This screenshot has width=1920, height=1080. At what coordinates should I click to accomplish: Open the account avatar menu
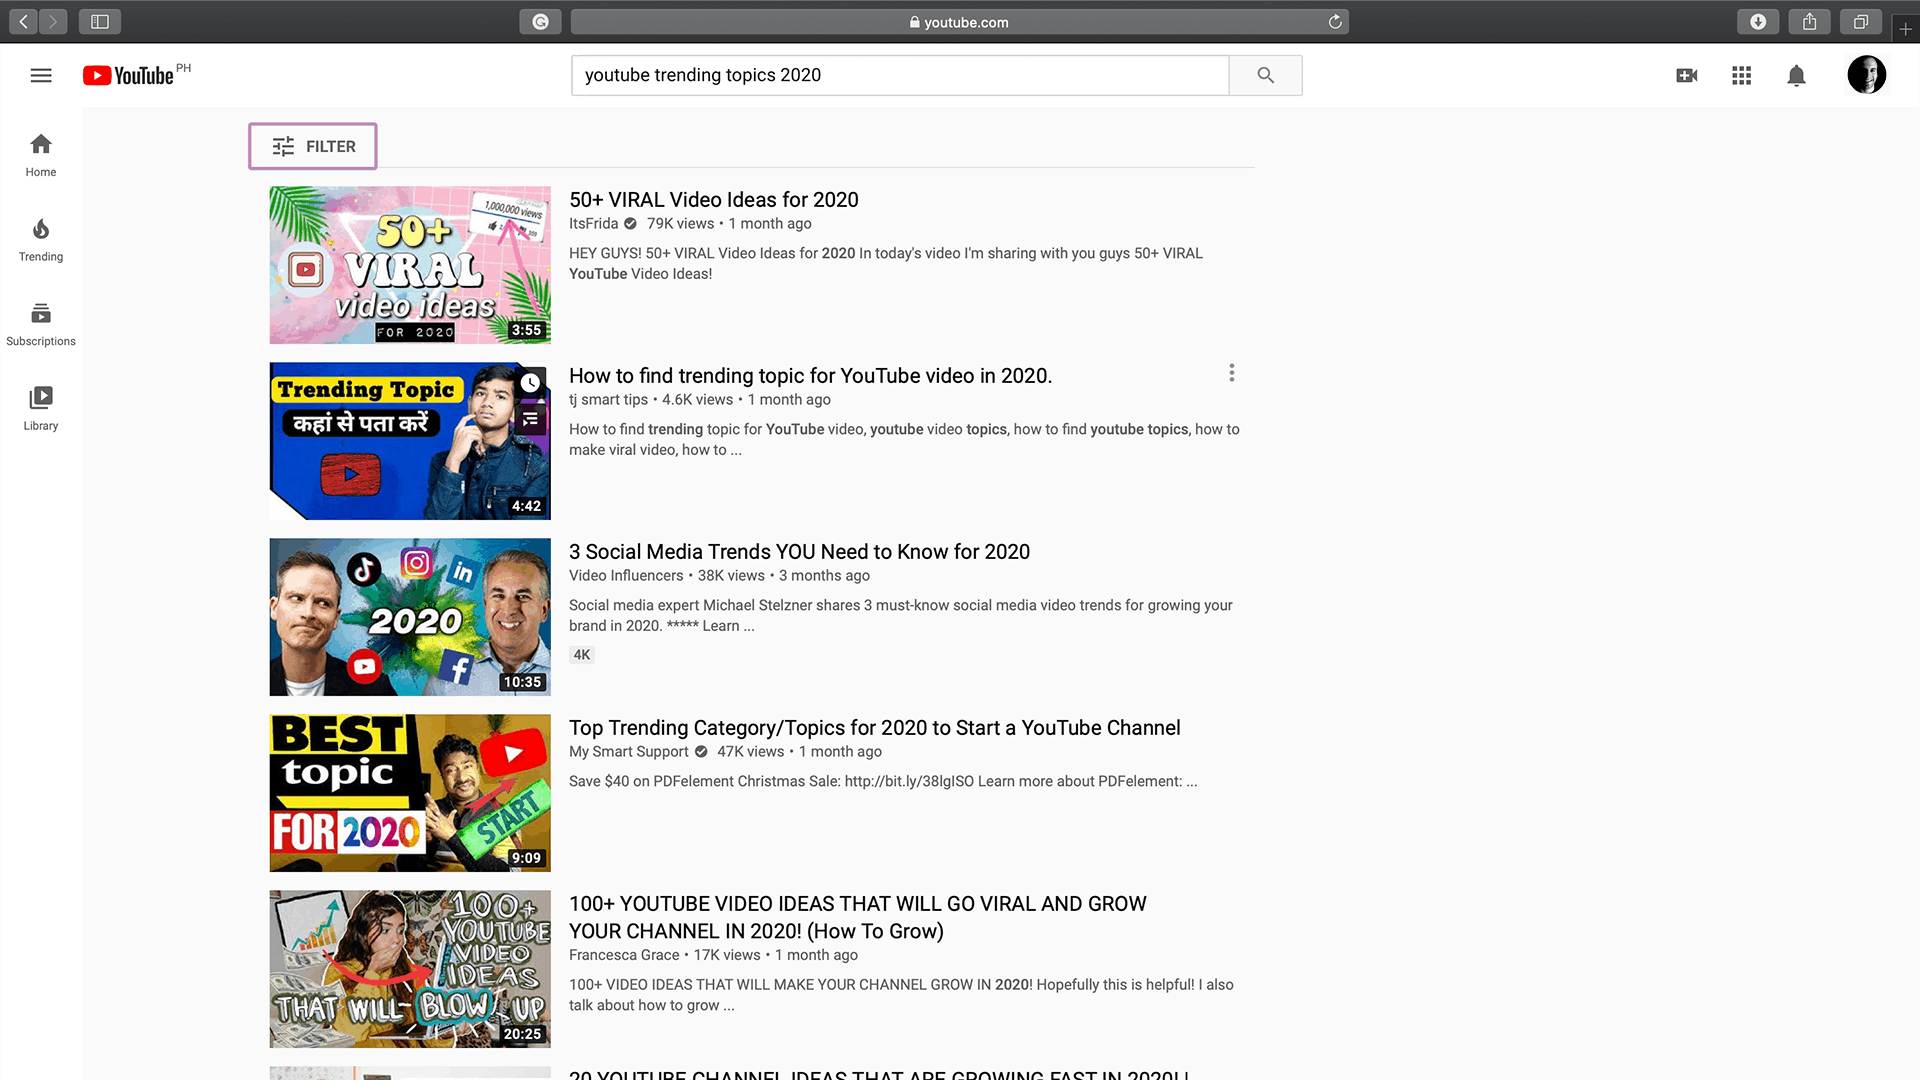pyautogui.click(x=1866, y=75)
